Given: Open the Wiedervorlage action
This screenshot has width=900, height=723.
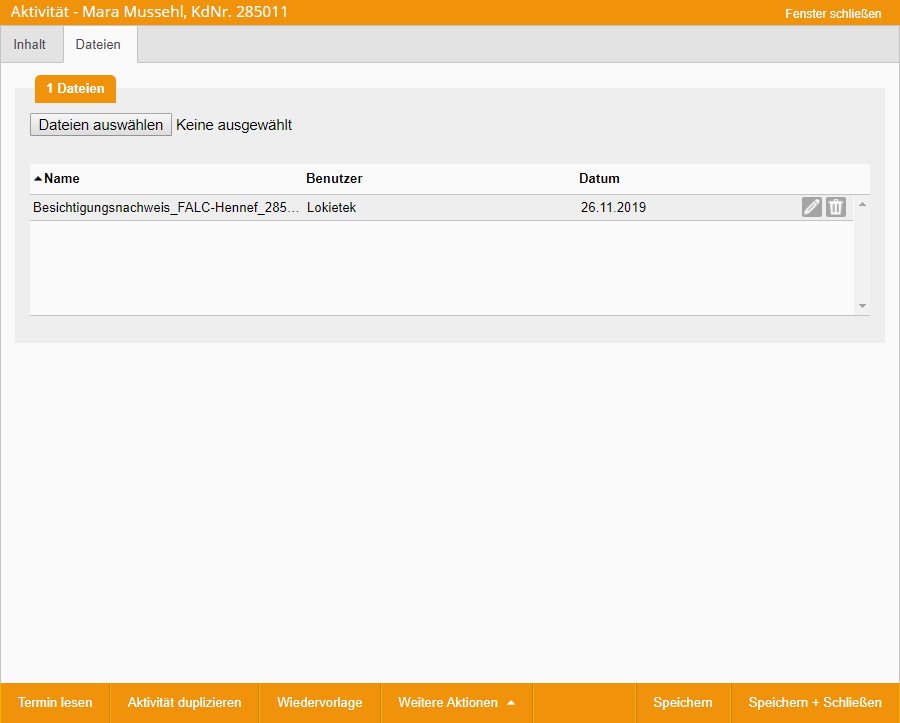Looking at the screenshot, I should 319,703.
